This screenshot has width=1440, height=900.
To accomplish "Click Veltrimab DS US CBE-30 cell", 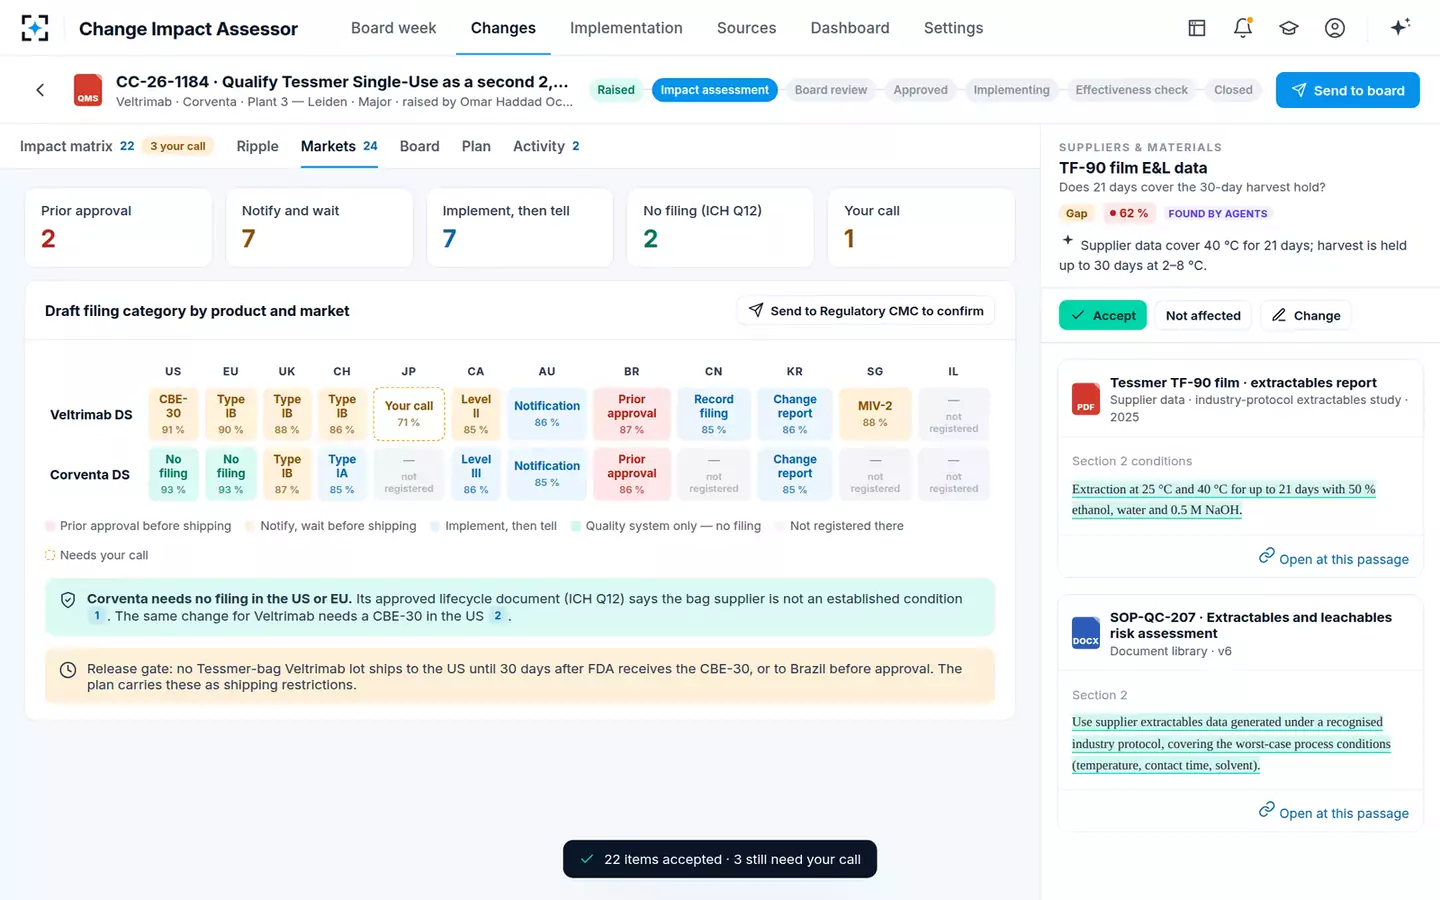I will 173,414.
